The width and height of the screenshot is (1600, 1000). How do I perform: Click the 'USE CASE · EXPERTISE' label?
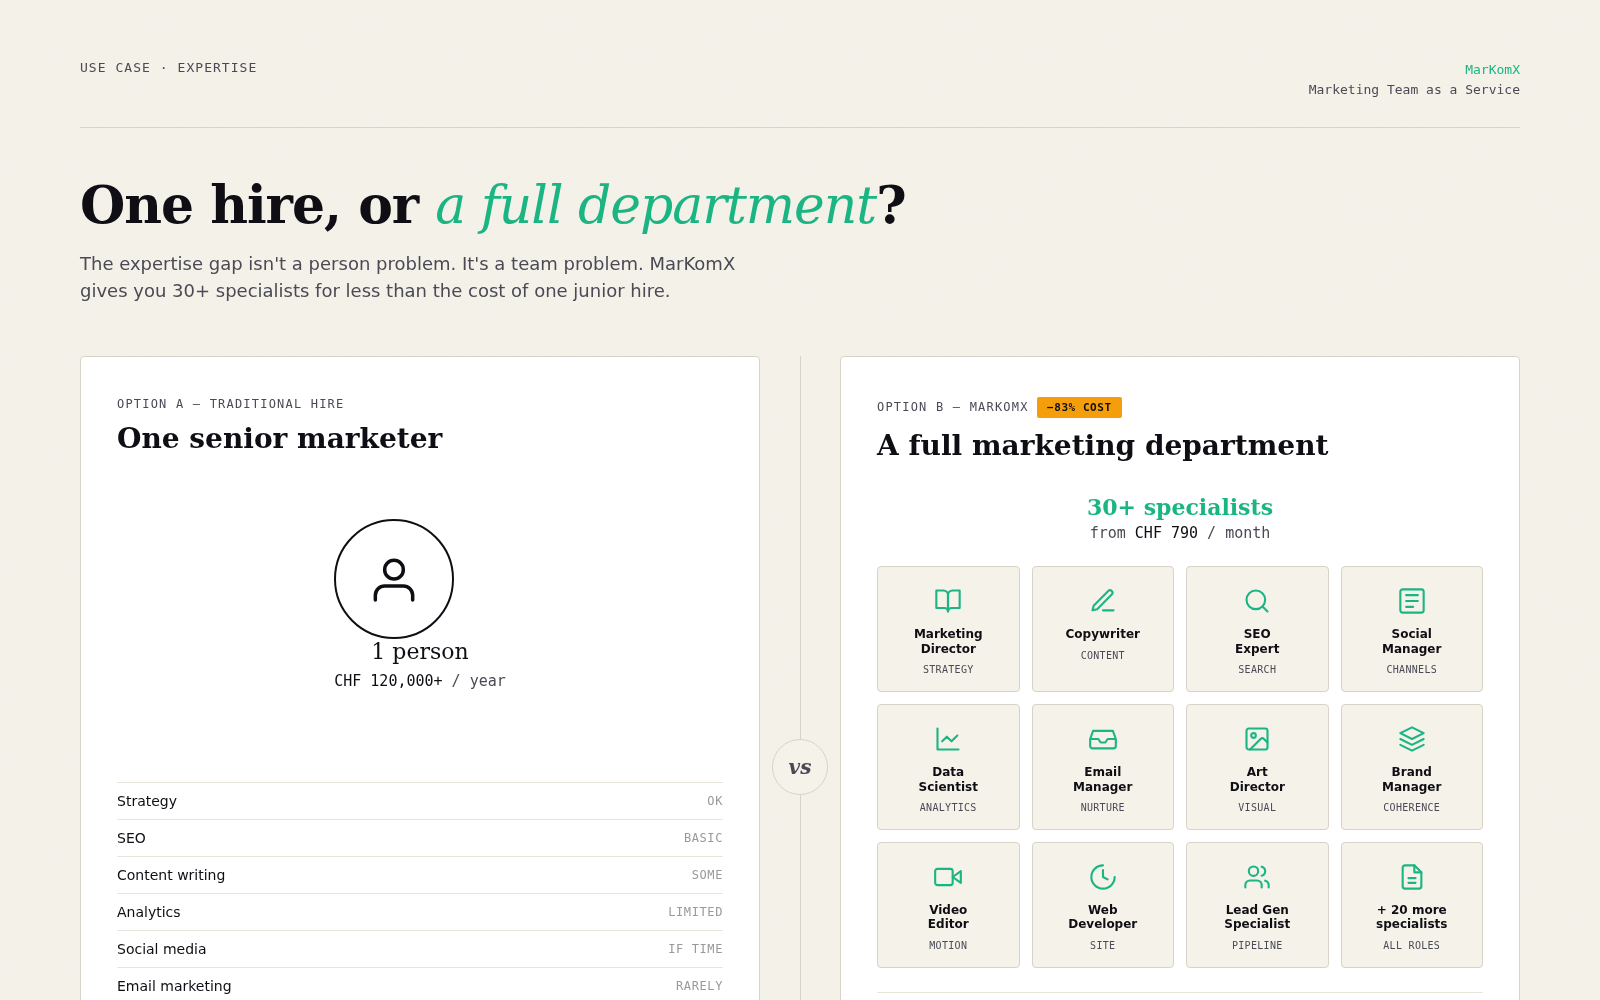point(168,67)
